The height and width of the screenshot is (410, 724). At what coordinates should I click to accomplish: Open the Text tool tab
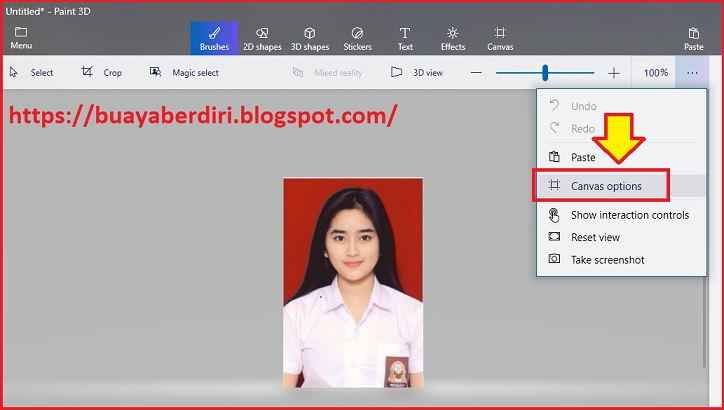405,38
